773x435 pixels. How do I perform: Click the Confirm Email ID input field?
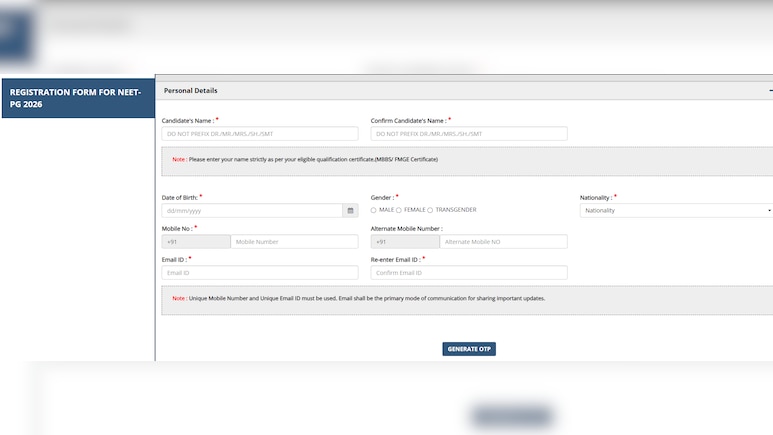pyautogui.click(x=469, y=273)
